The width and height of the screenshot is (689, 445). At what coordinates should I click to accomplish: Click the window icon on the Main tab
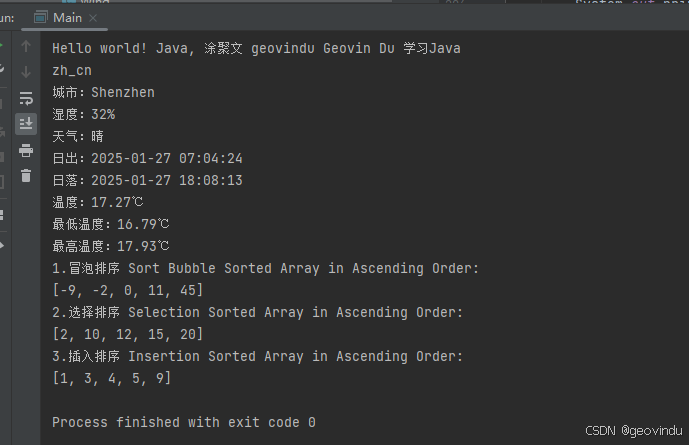[x=40, y=18]
